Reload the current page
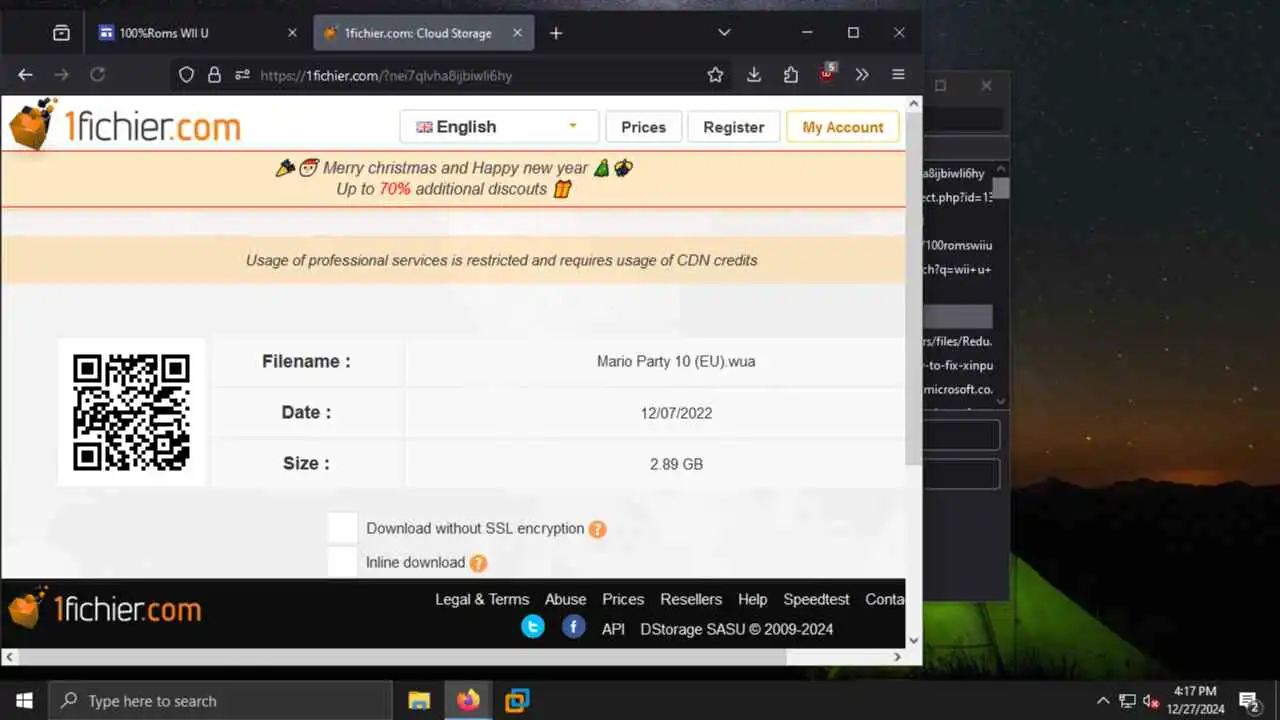 98,75
